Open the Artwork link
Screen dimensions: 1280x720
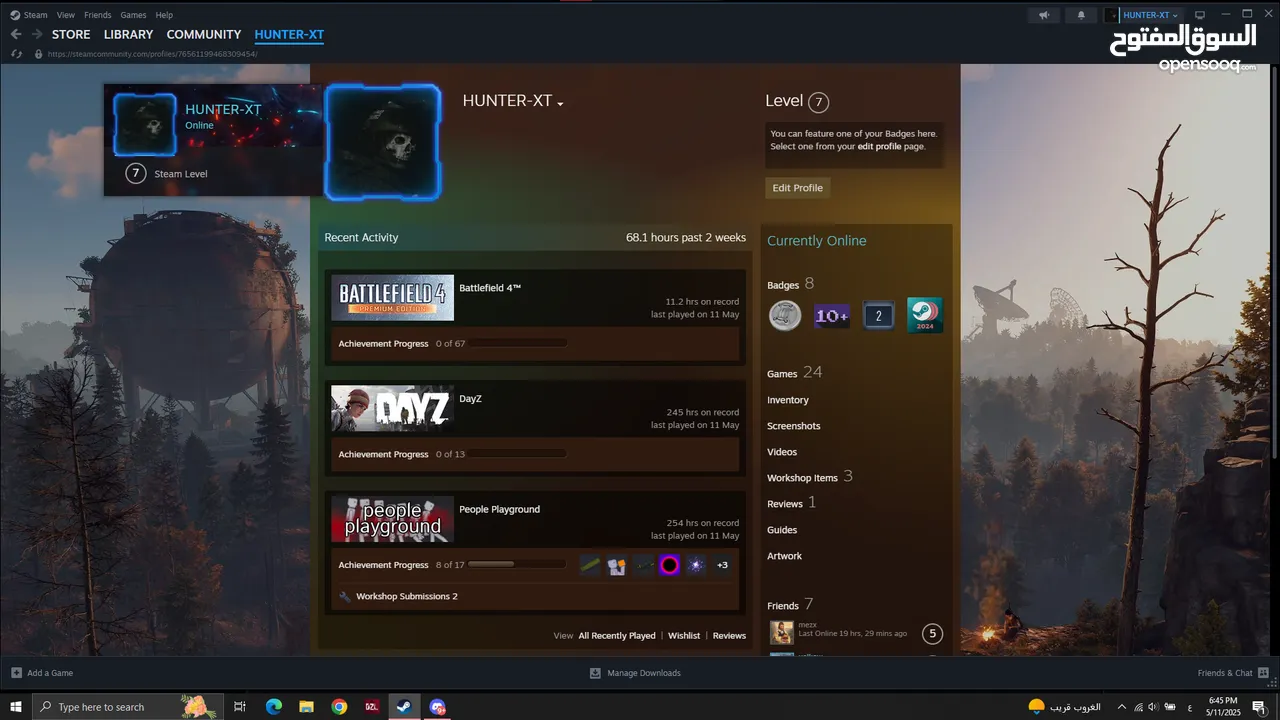click(785, 556)
